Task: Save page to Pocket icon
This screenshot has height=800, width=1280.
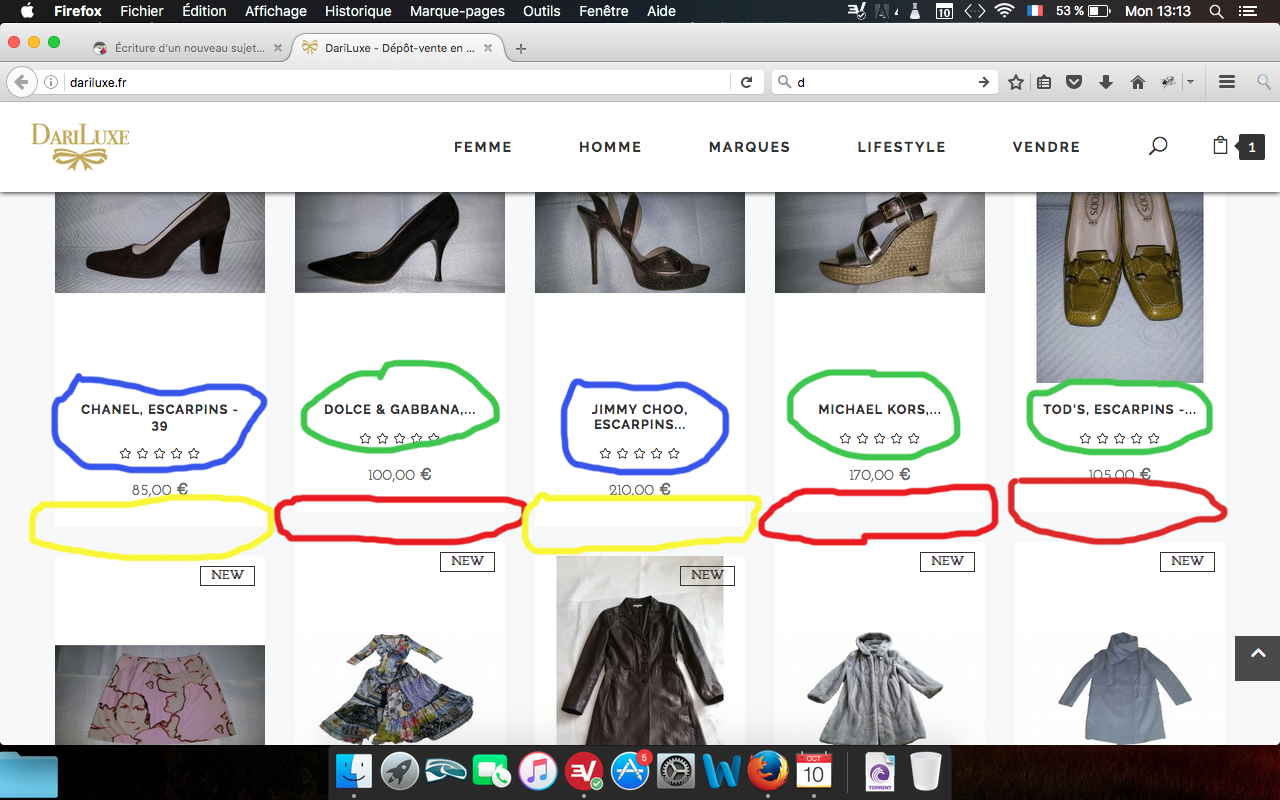Action: pyautogui.click(x=1074, y=82)
